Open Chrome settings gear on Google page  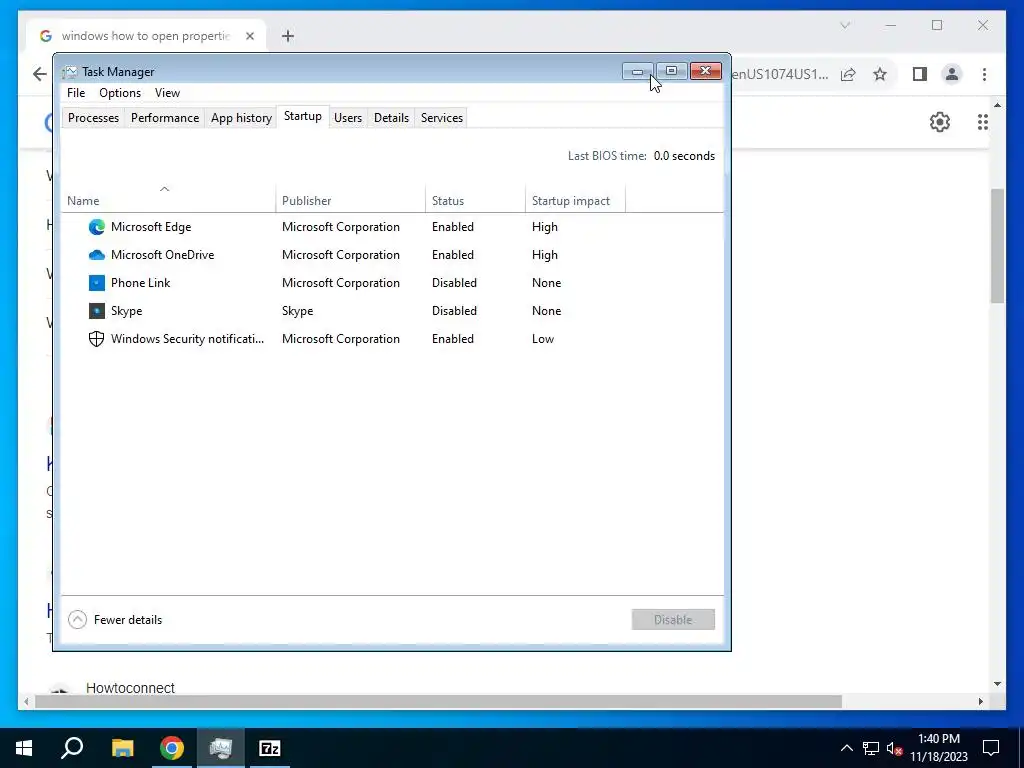940,122
